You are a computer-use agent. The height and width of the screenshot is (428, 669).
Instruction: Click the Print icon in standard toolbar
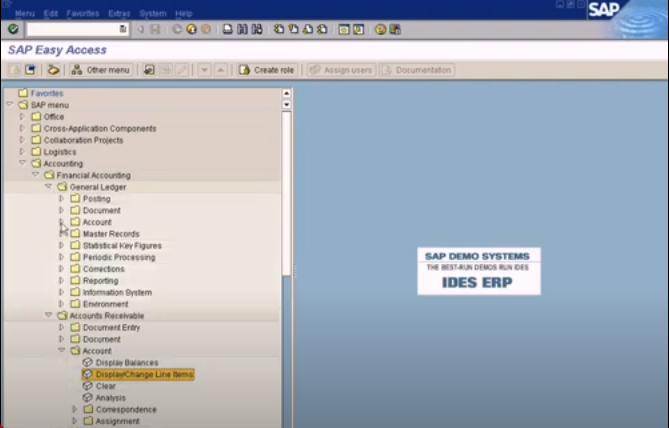tap(228, 29)
